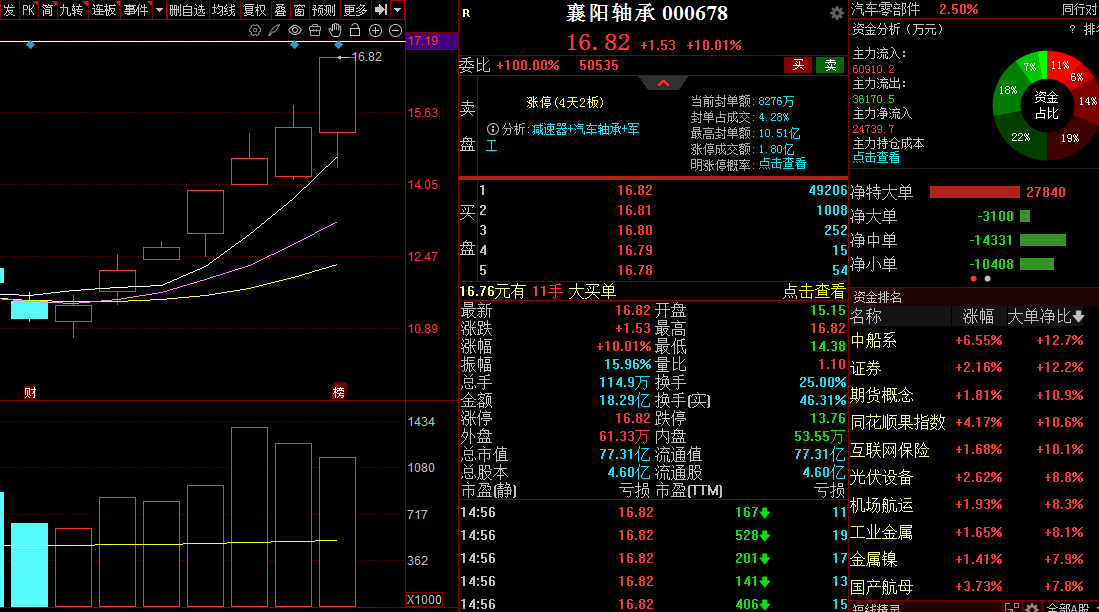Open the 分析 info circle icon
Viewport: 1099px width, 612px height.
click(493, 129)
